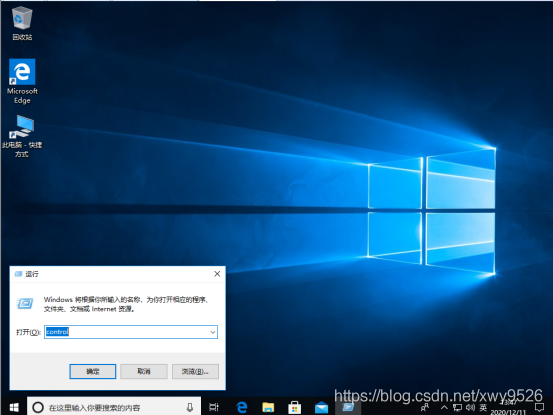Click the 确定 OK button
The height and width of the screenshot is (415, 553).
93,371
